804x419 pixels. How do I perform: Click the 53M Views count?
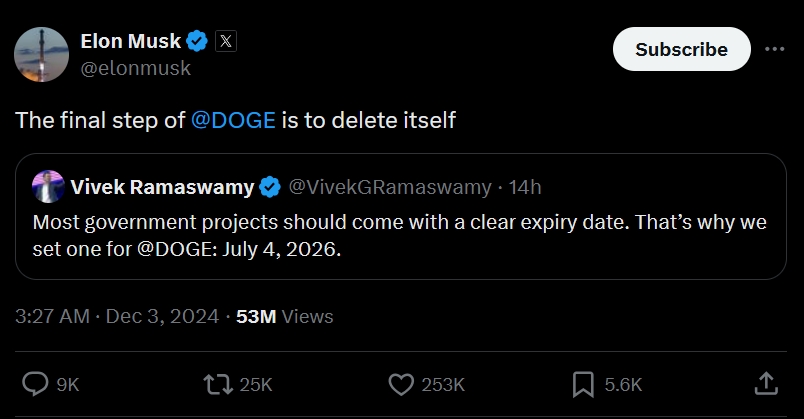tap(284, 317)
